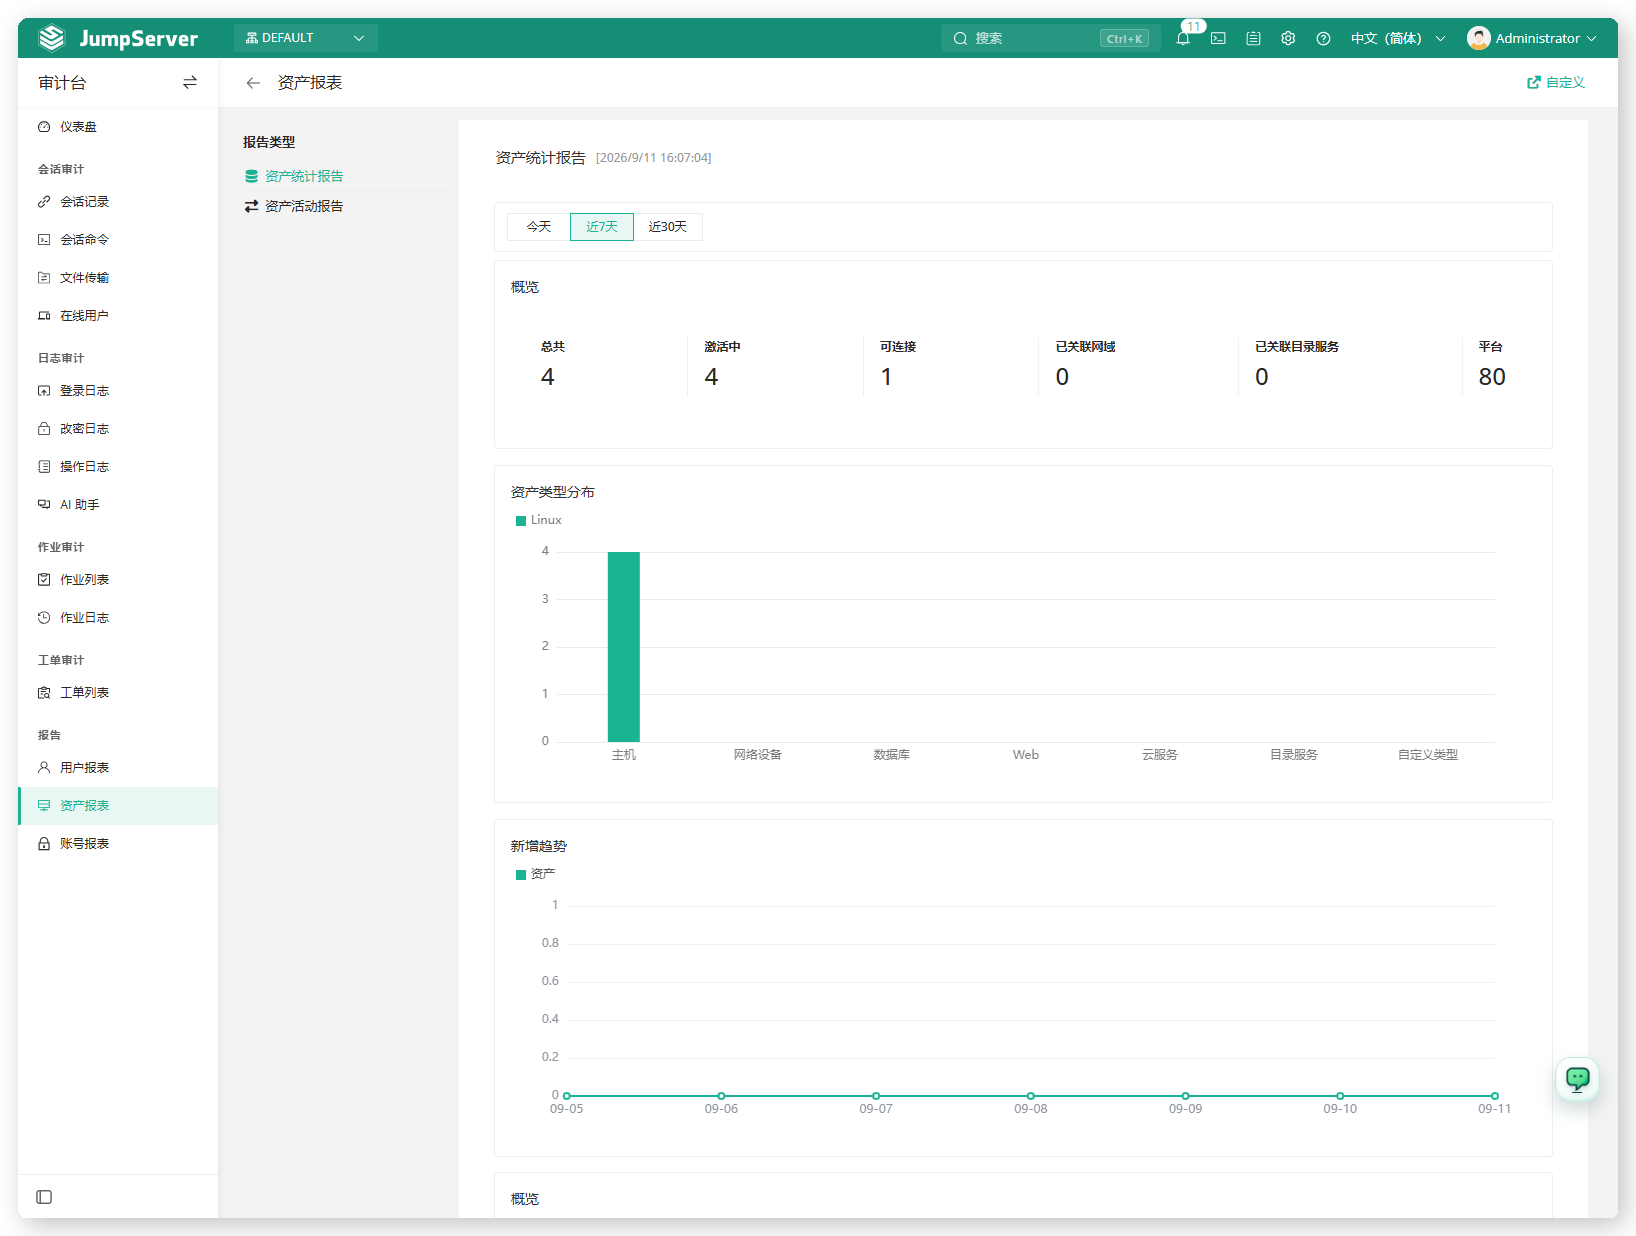The width and height of the screenshot is (1636, 1236).
Task: Toggle the Linux legend color swatch
Action: (521, 521)
